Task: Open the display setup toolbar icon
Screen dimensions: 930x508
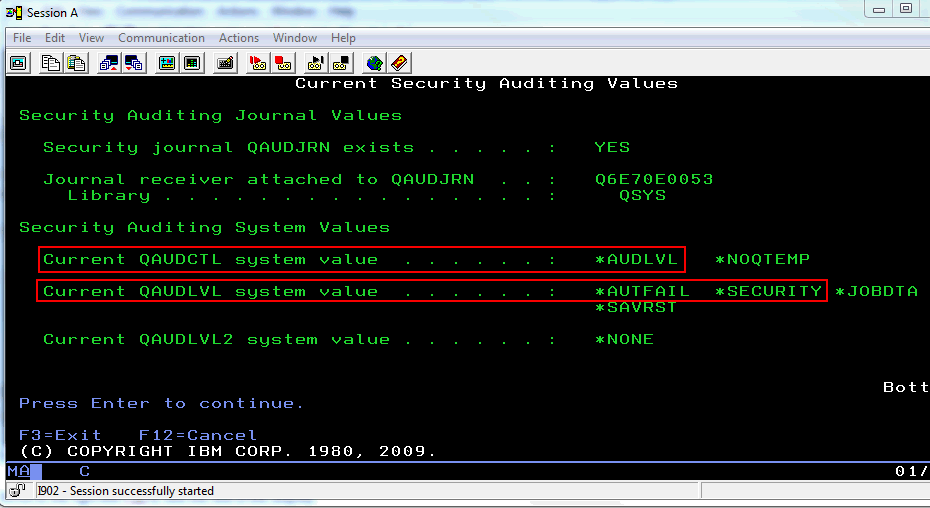Action: 167,63
